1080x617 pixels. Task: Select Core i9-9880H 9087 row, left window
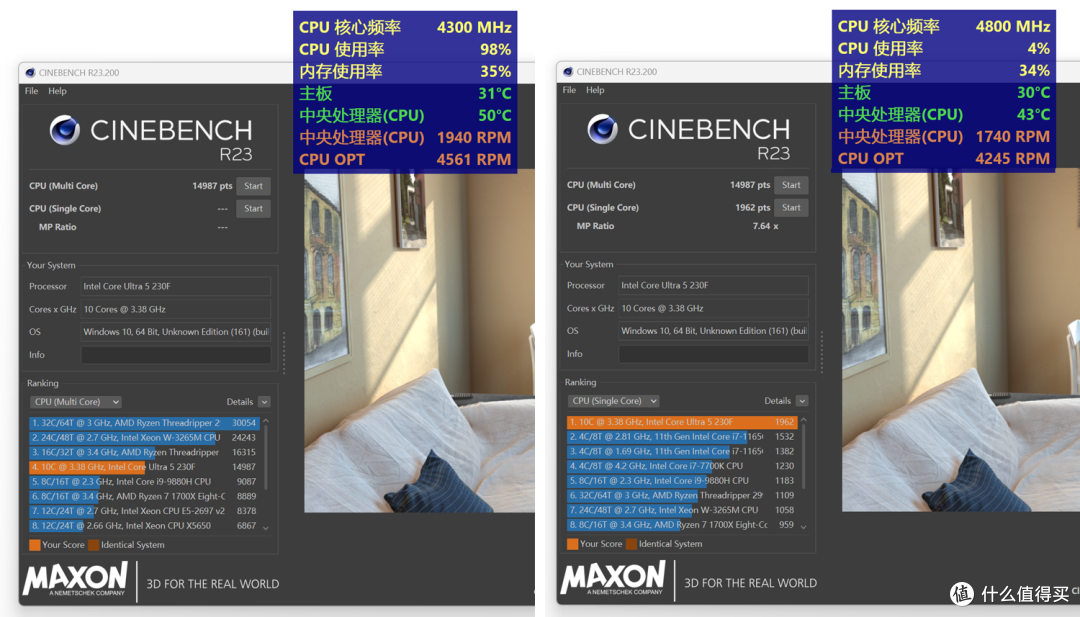click(x=144, y=481)
